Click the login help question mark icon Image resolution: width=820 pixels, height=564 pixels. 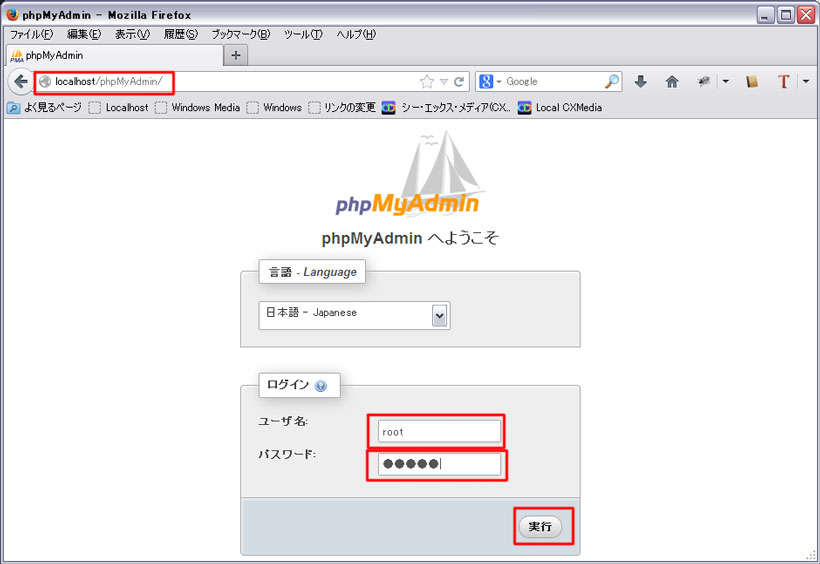pyautogui.click(x=321, y=386)
